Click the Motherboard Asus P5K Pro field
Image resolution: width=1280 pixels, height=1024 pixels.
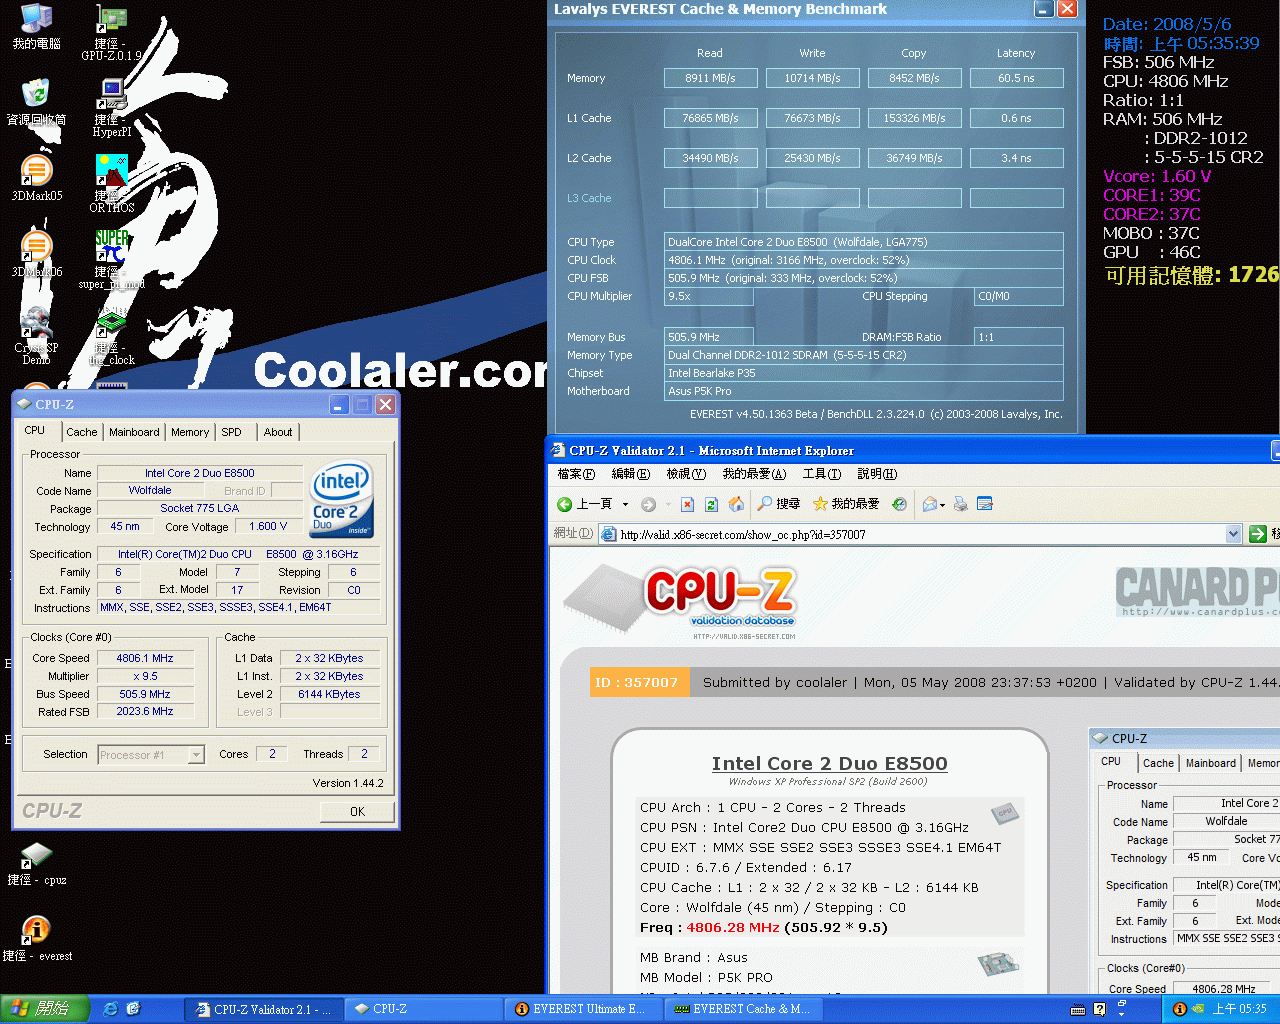pos(864,391)
